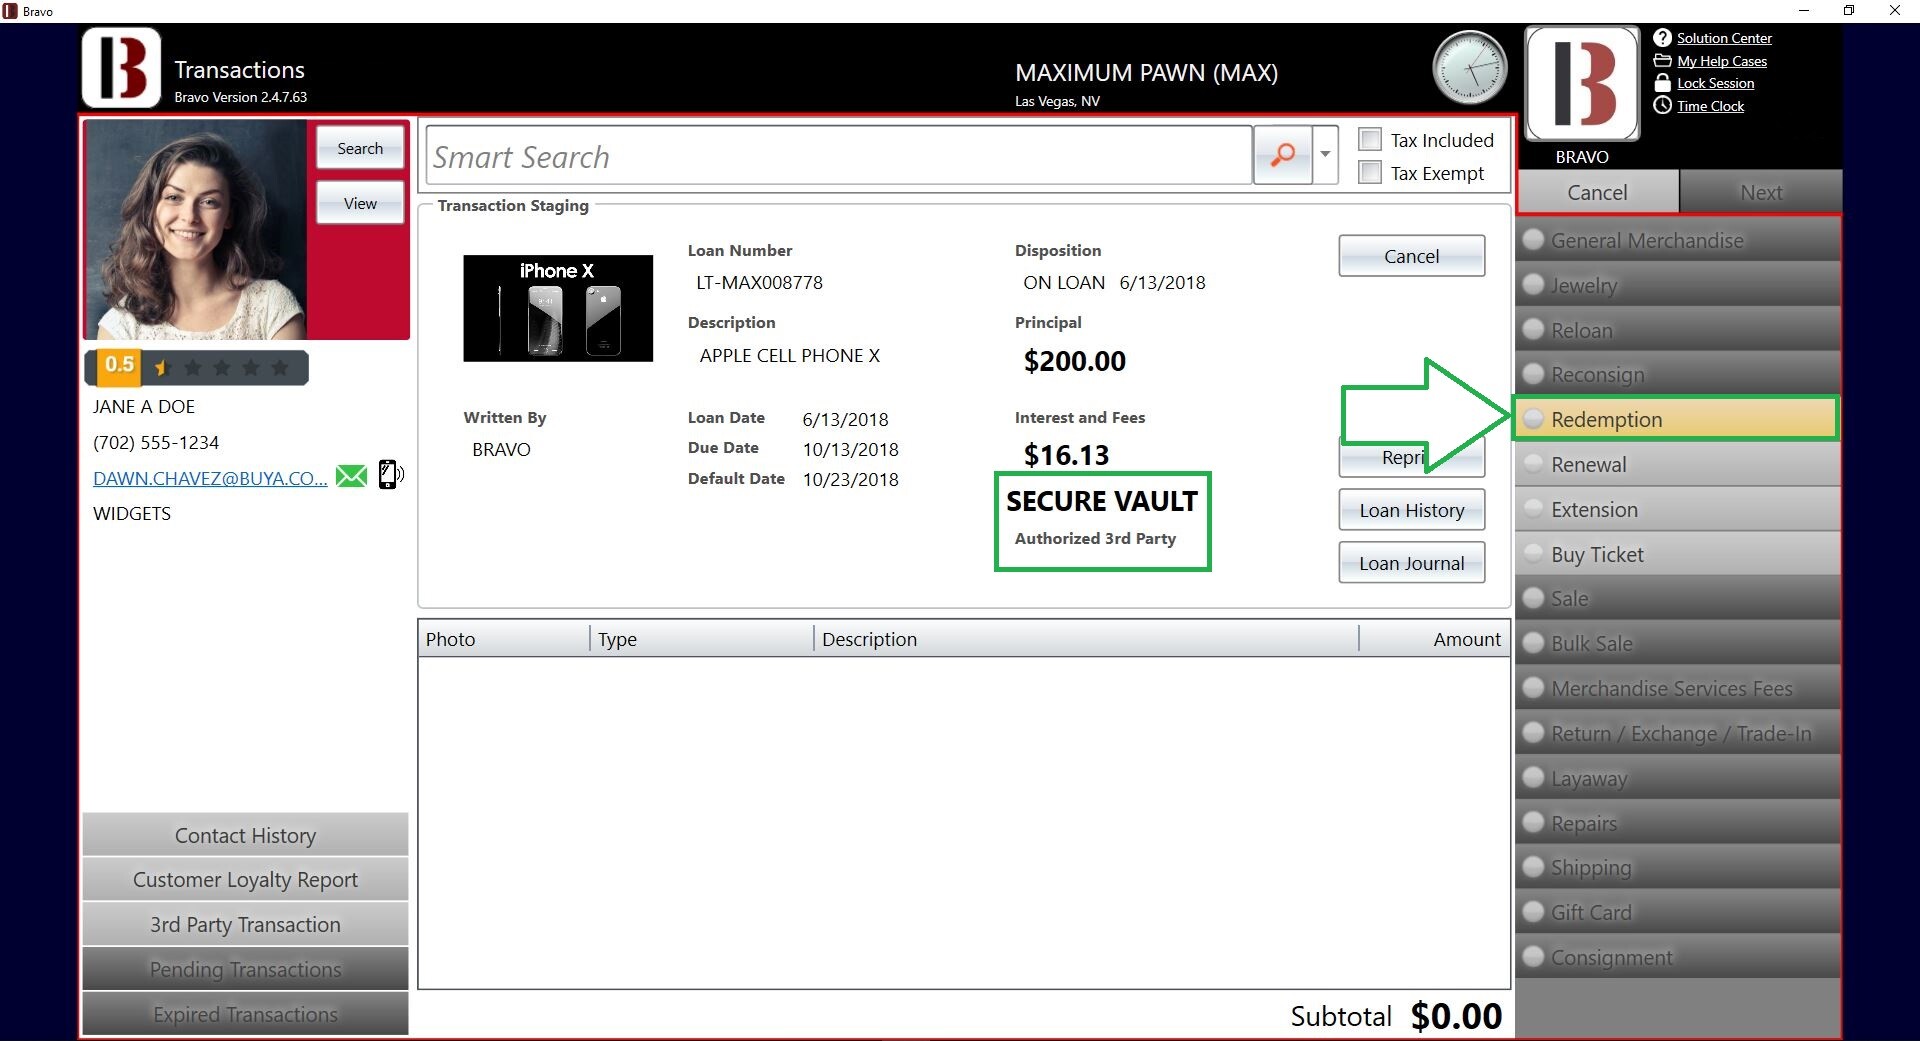Click the green email envelope icon
The width and height of the screenshot is (1920, 1041).
point(351,476)
